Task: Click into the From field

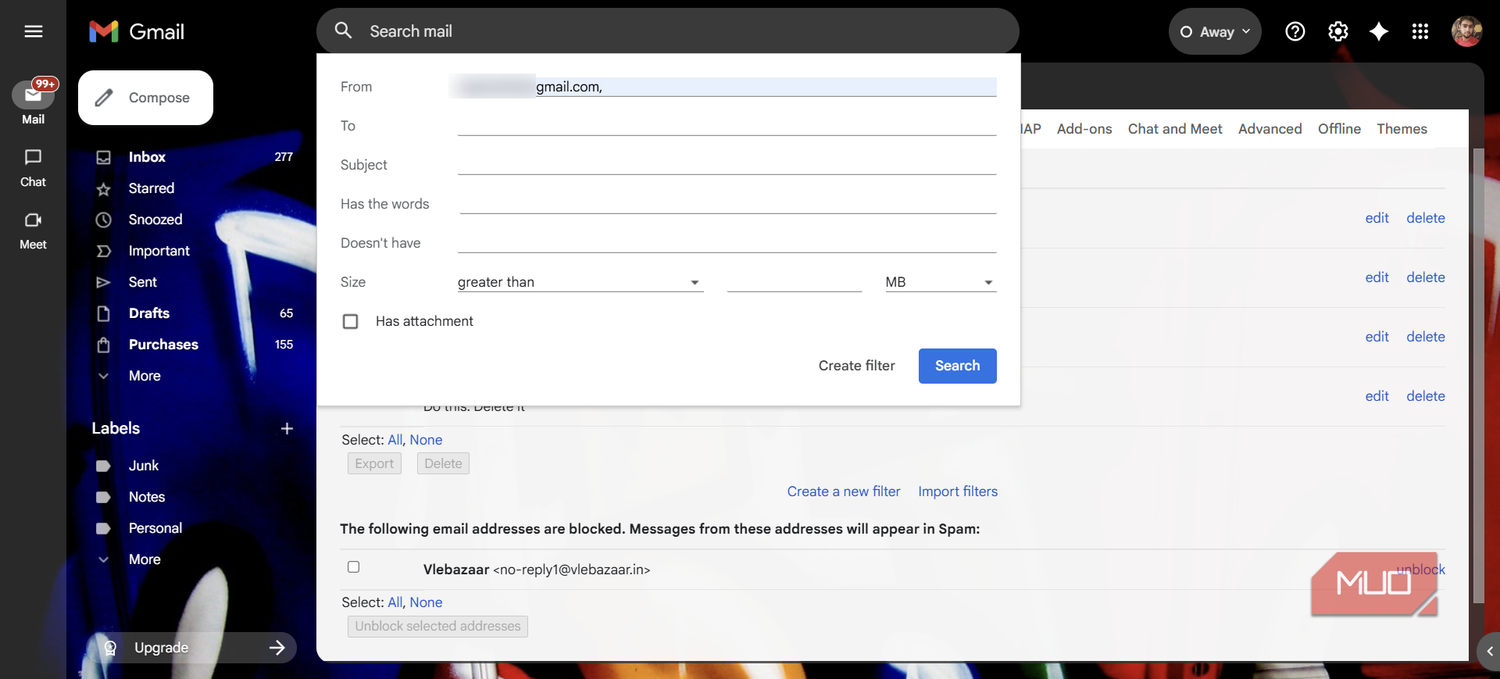Action: pyautogui.click(x=727, y=87)
